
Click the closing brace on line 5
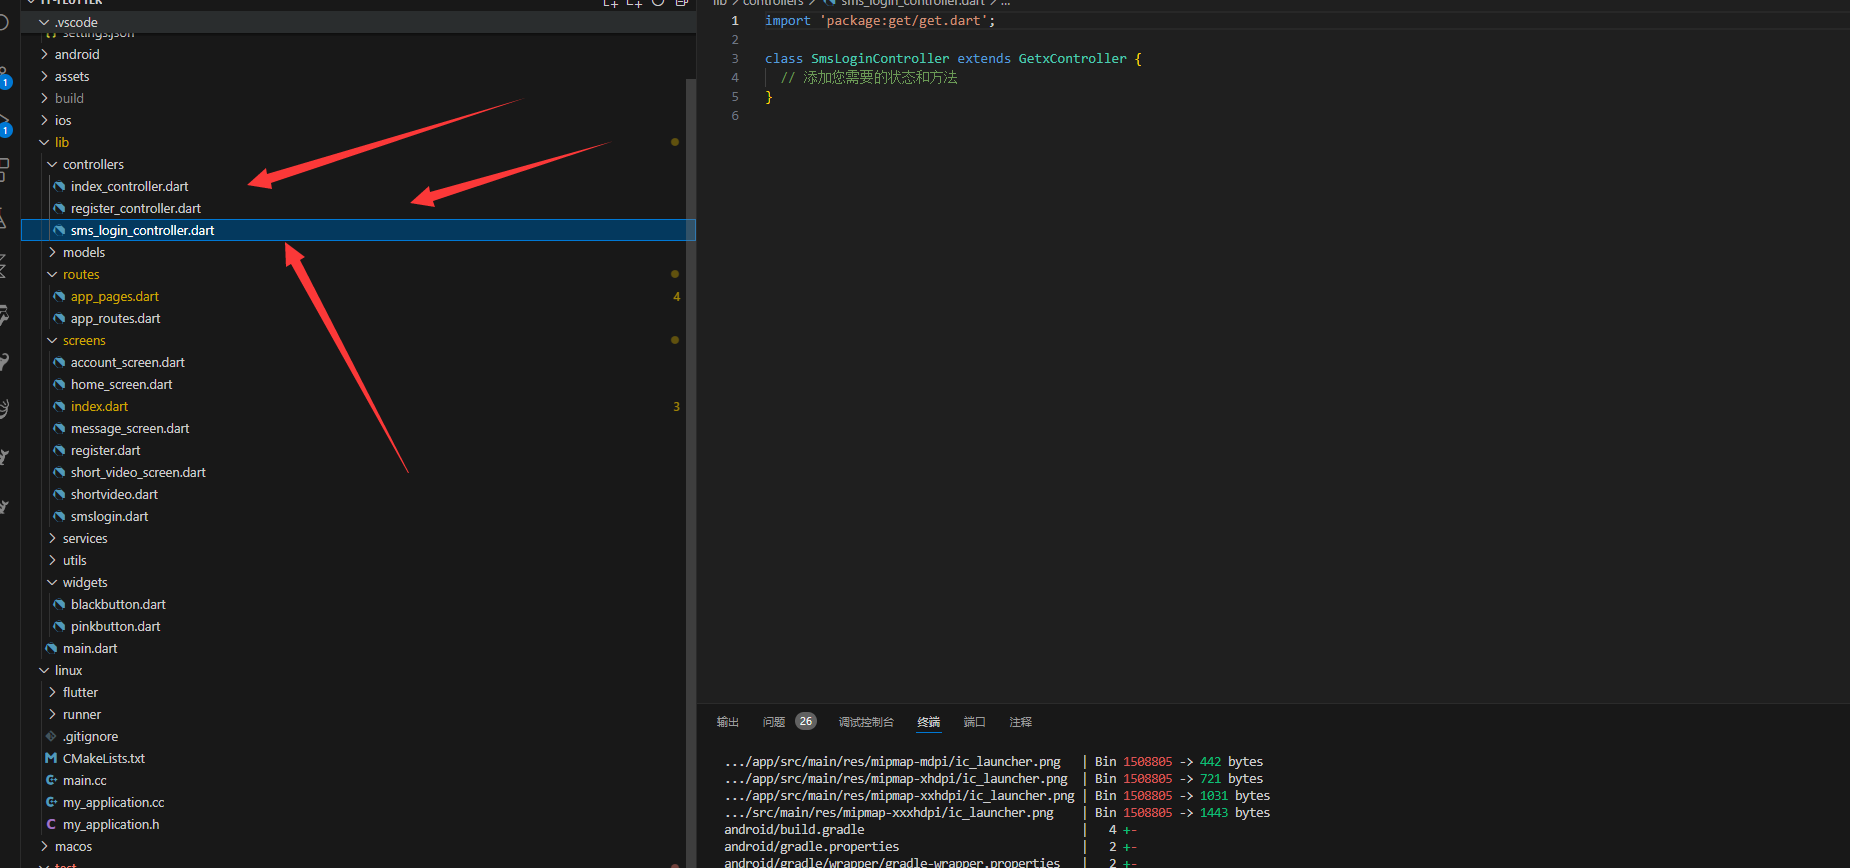pos(769,96)
